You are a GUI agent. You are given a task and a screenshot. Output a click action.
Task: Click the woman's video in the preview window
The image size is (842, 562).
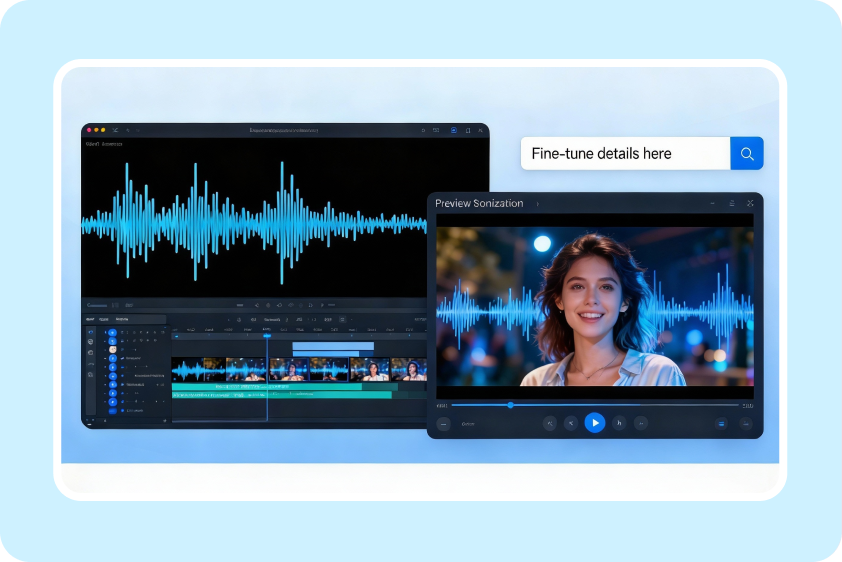(x=594, y=306)
